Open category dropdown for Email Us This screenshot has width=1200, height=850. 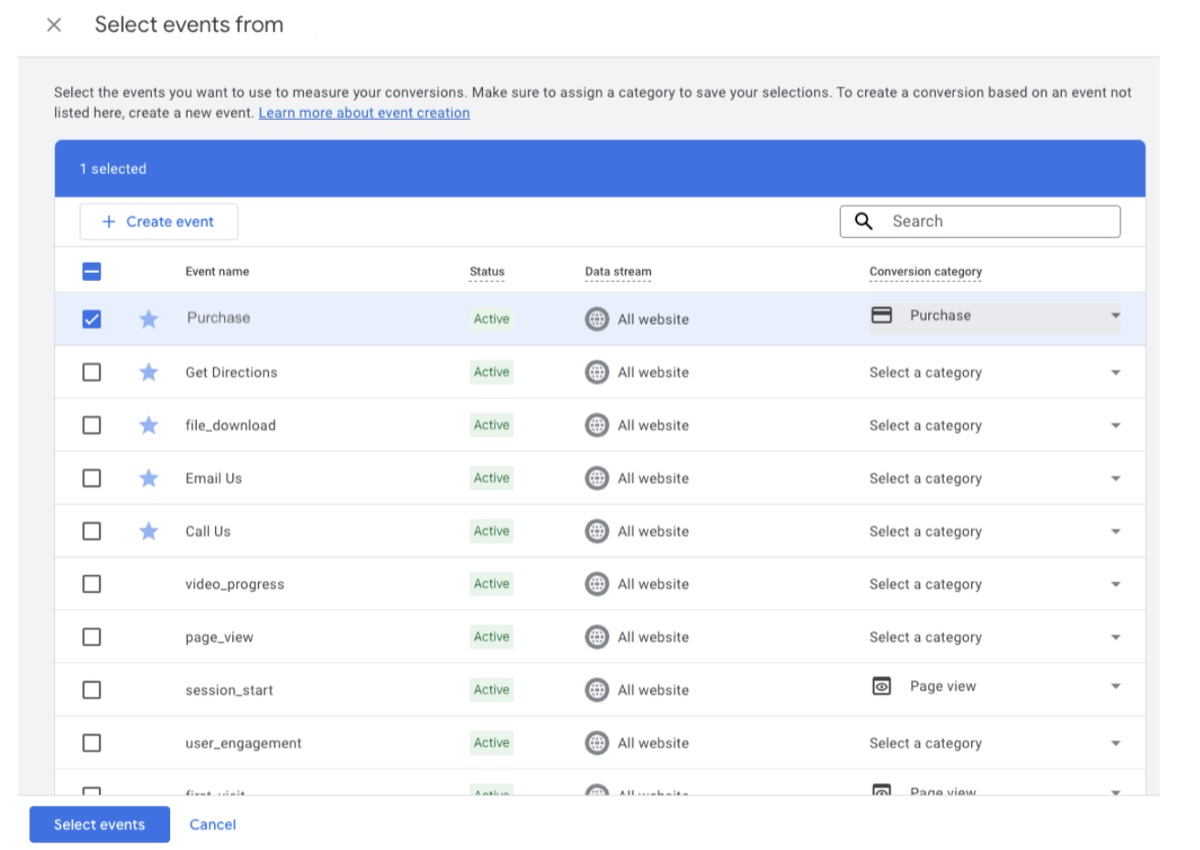click(x=995, y=478)
